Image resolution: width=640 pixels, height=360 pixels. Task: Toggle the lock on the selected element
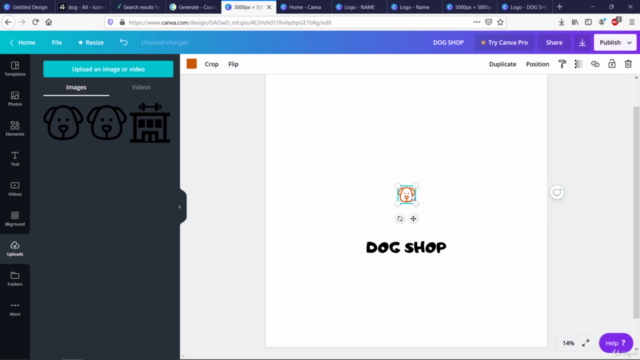(611, 64)
